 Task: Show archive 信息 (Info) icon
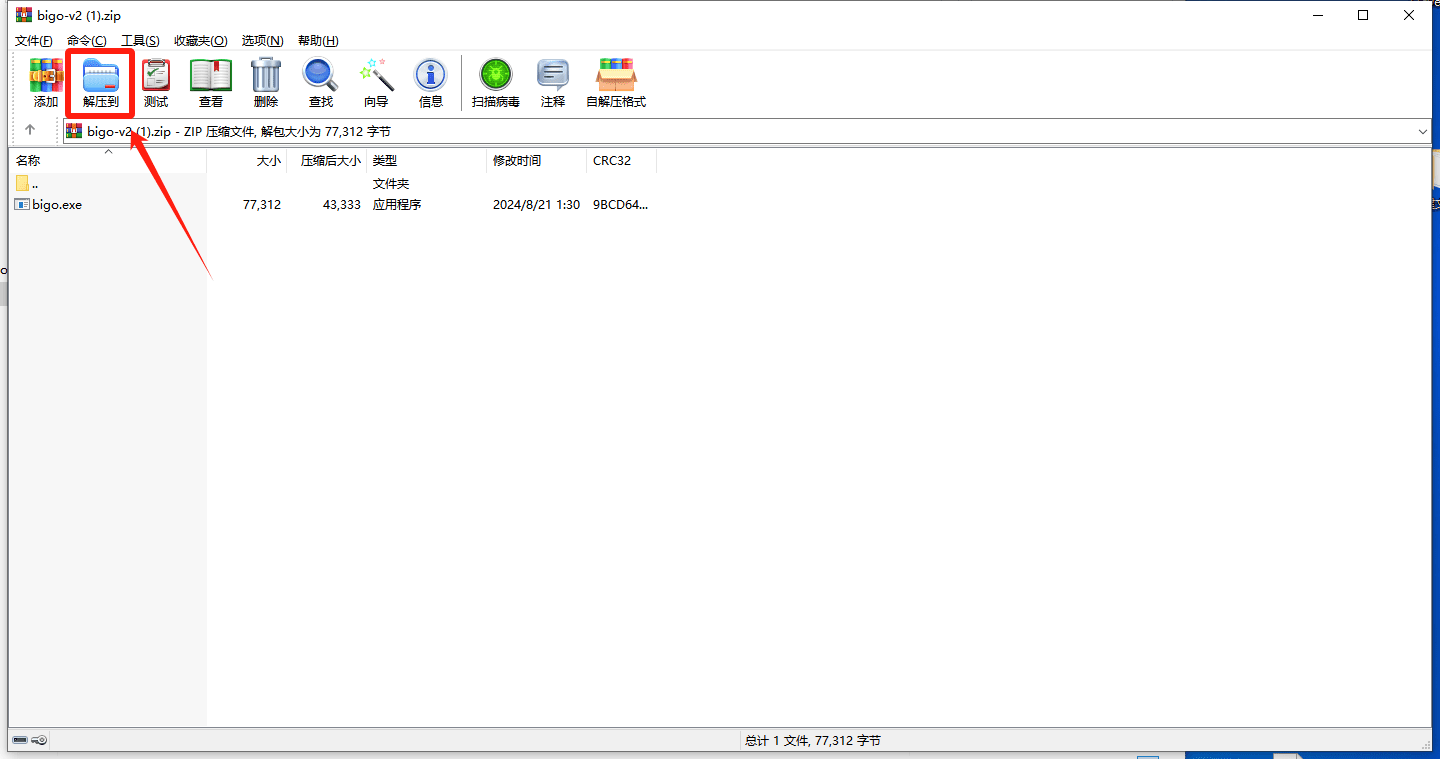431,76
